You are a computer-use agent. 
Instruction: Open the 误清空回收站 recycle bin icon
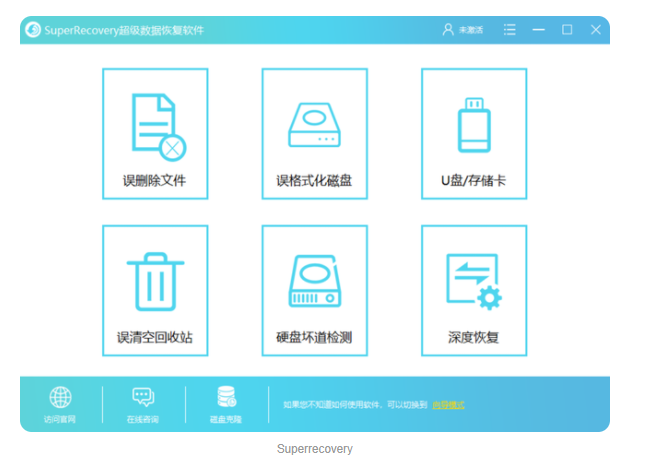155,281
